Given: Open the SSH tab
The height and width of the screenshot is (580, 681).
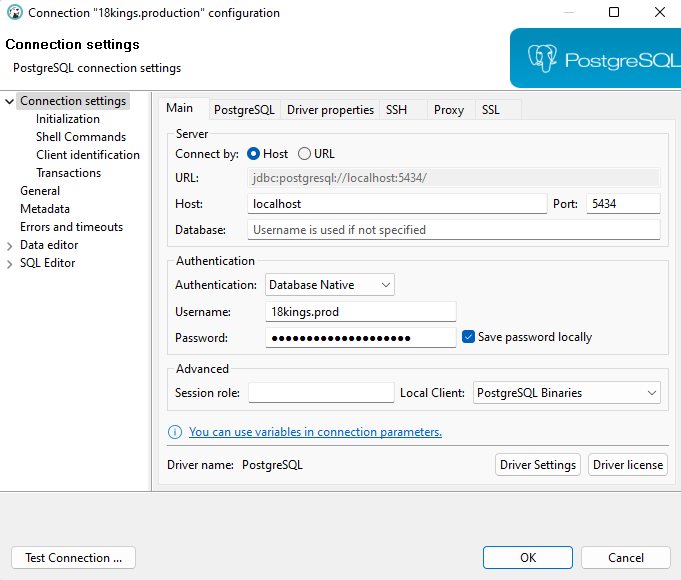Looking at the screenshot, I should pyautogui.click(x=396, y=110).
